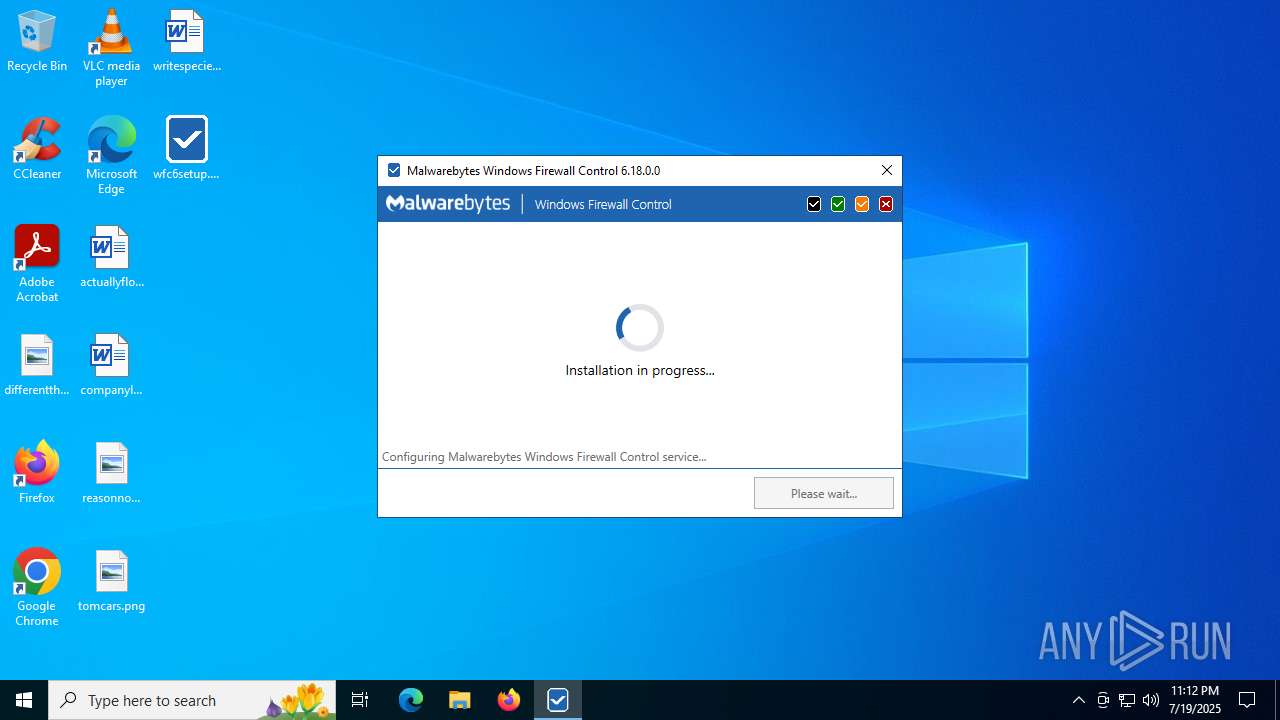The image size is (1280, 720).
Task: Expand the hidden system tray icons
Action: pyautogui.click(x=1078, y=700)
